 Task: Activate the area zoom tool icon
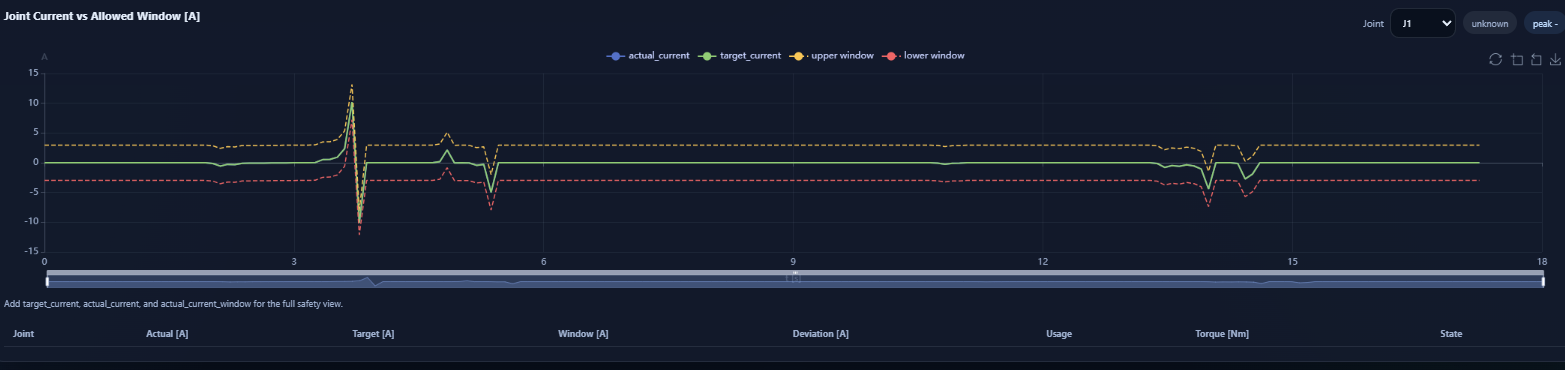(1517, 59)
